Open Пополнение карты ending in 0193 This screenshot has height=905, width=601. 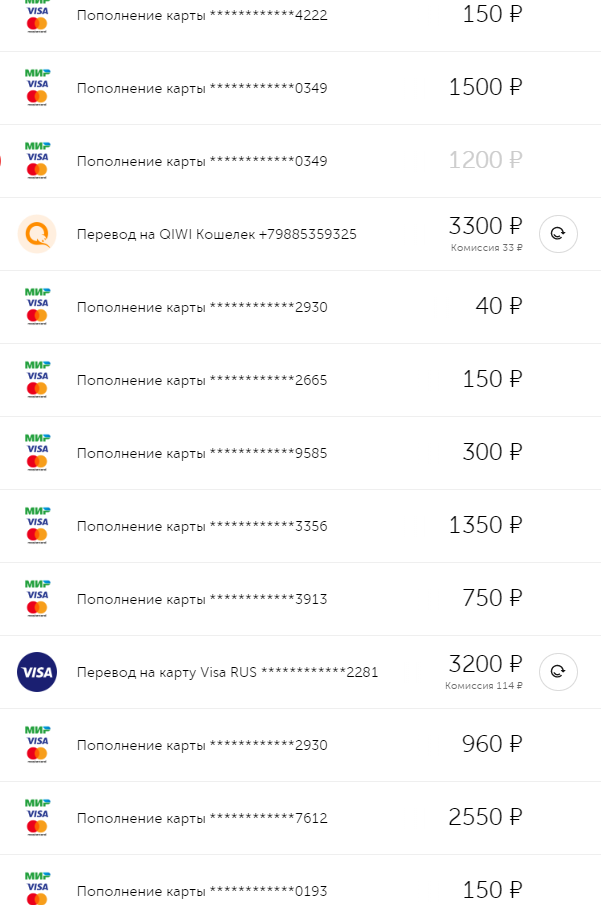pos(201,892)
